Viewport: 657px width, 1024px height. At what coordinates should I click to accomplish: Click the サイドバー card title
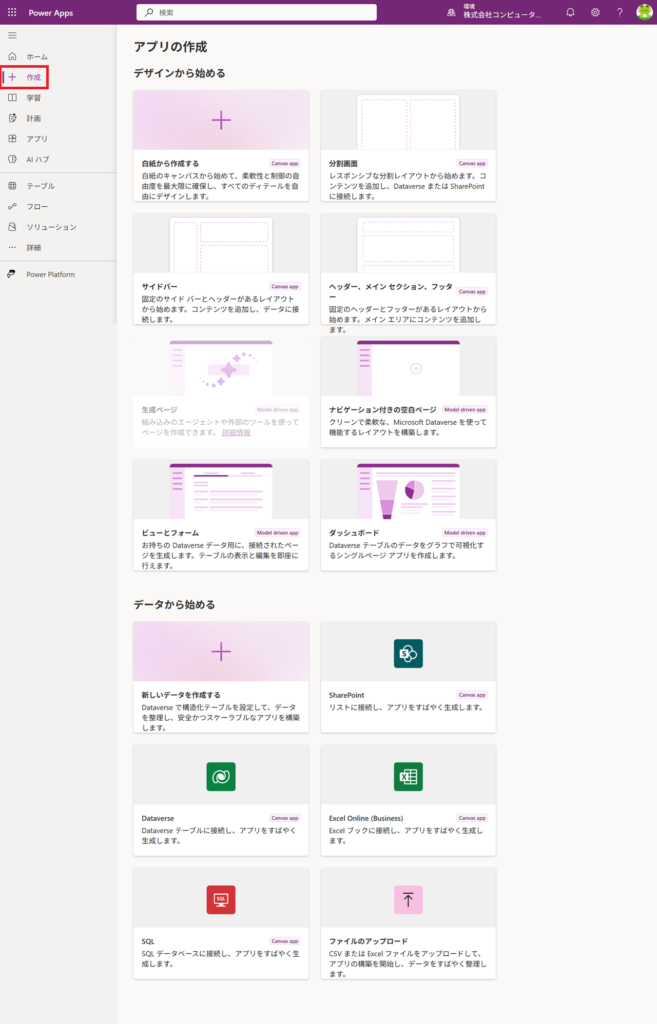[x=159, y=287]
